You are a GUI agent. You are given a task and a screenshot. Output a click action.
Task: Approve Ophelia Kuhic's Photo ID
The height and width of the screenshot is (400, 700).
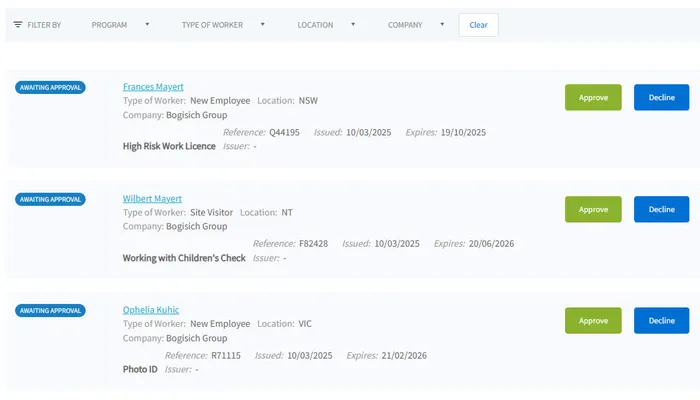tap(593, 321)
